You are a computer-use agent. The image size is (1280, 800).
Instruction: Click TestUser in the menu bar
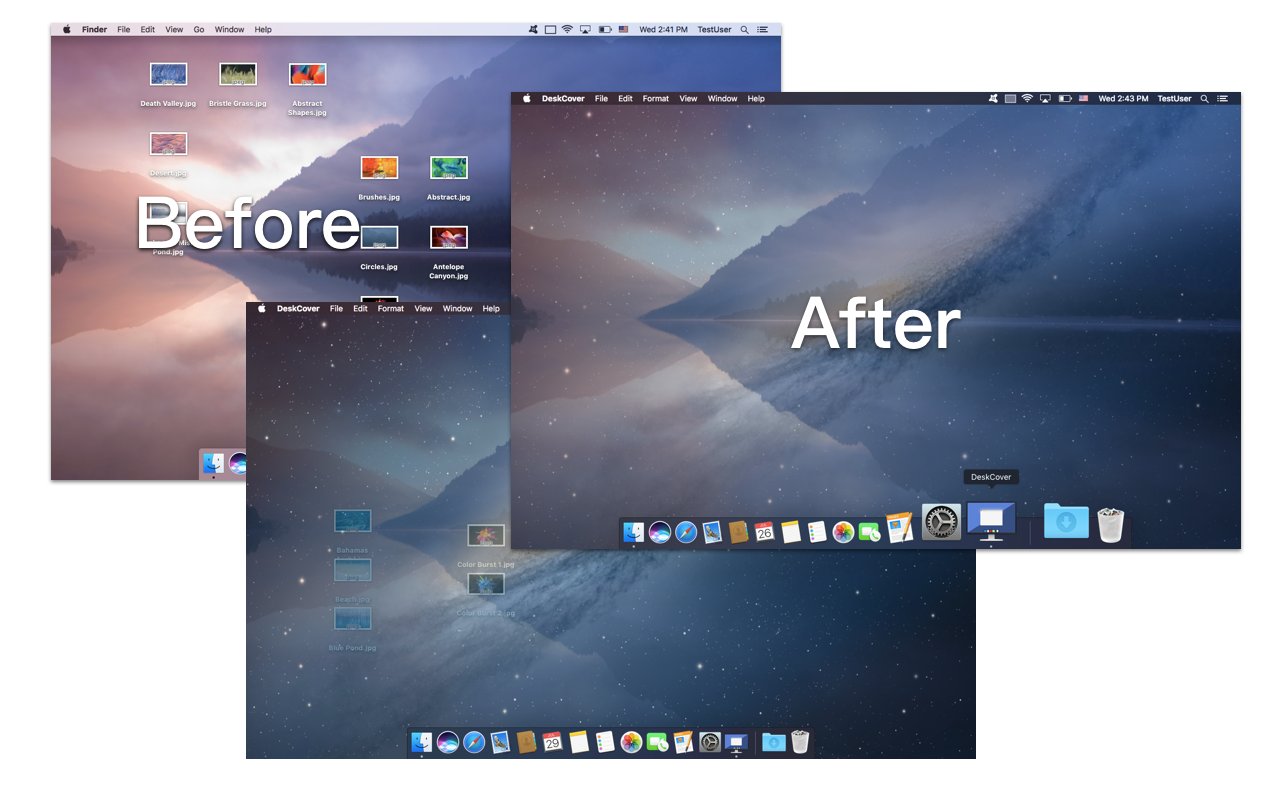pyautogui.click(x=1174, y=98)
